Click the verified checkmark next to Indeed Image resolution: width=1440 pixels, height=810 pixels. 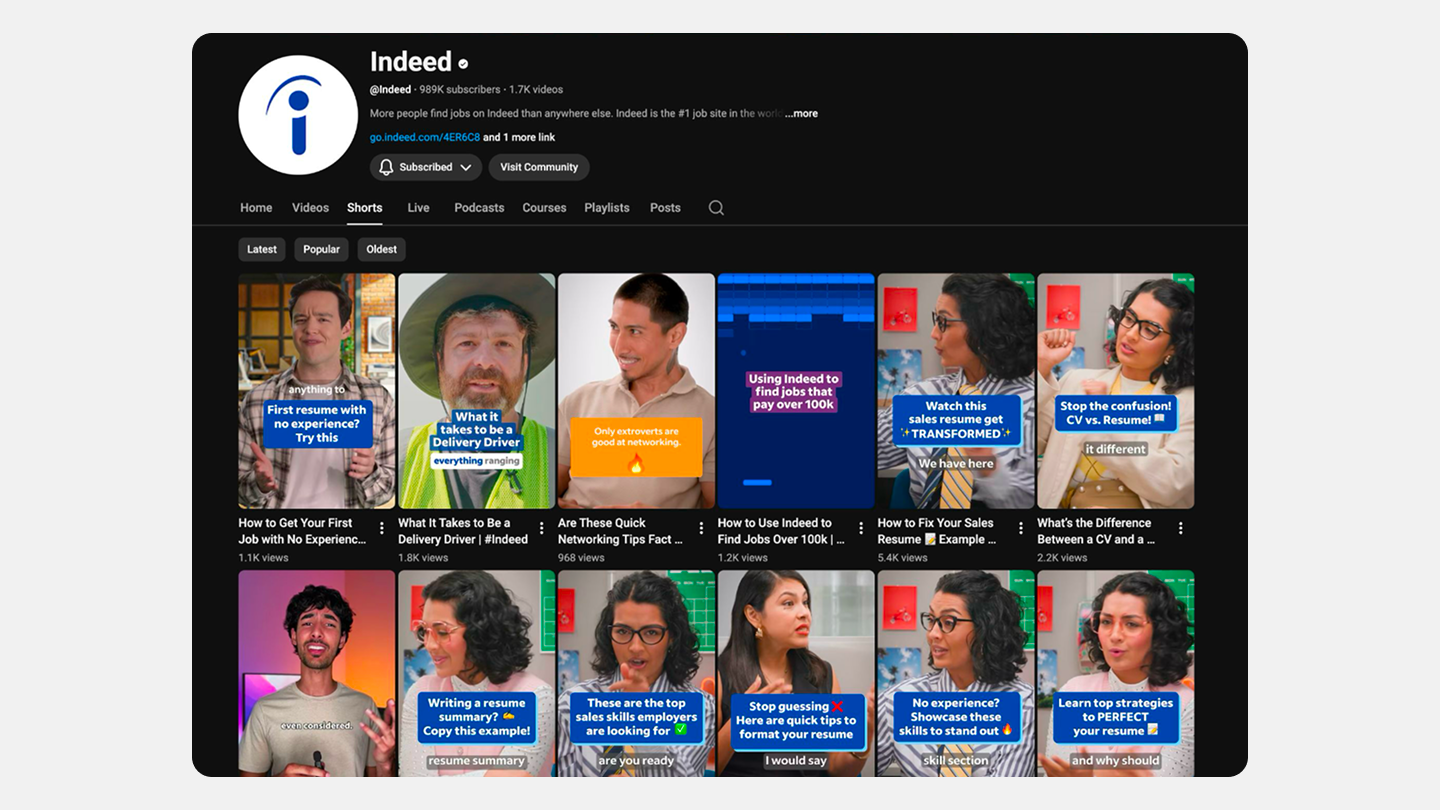[x=462, y=62]
